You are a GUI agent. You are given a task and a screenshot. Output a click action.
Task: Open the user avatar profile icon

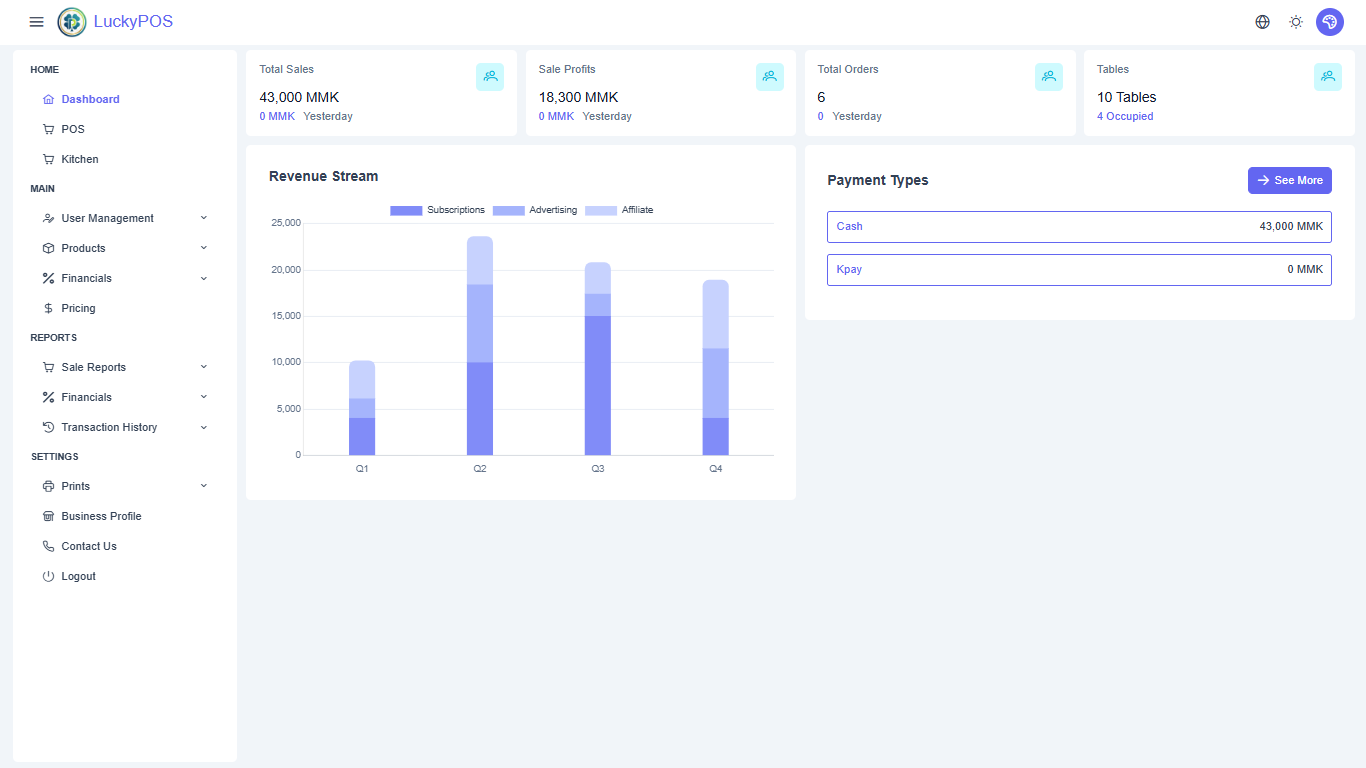(x=1330, y=22)
